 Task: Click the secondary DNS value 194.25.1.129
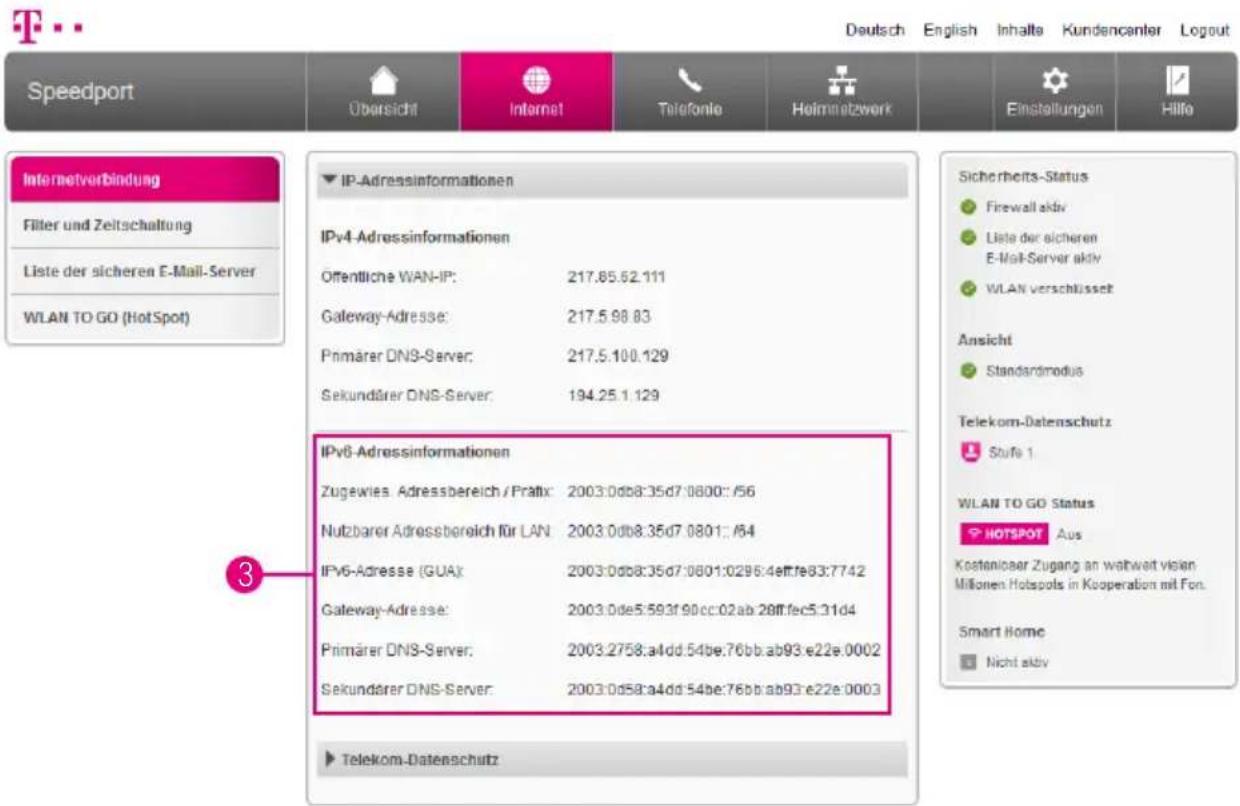pyautogui.click(x=613, y=395)
